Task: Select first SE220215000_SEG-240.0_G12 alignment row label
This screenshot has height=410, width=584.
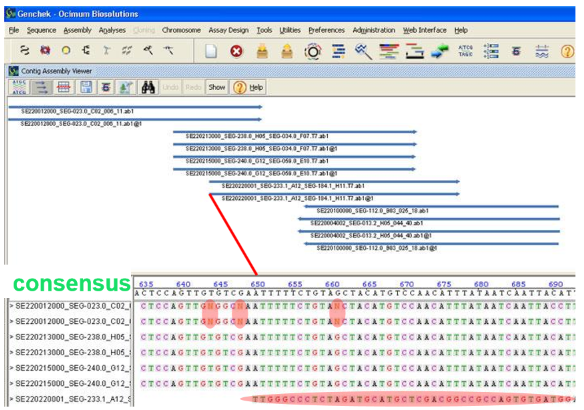Action: (x=71, y=368)
